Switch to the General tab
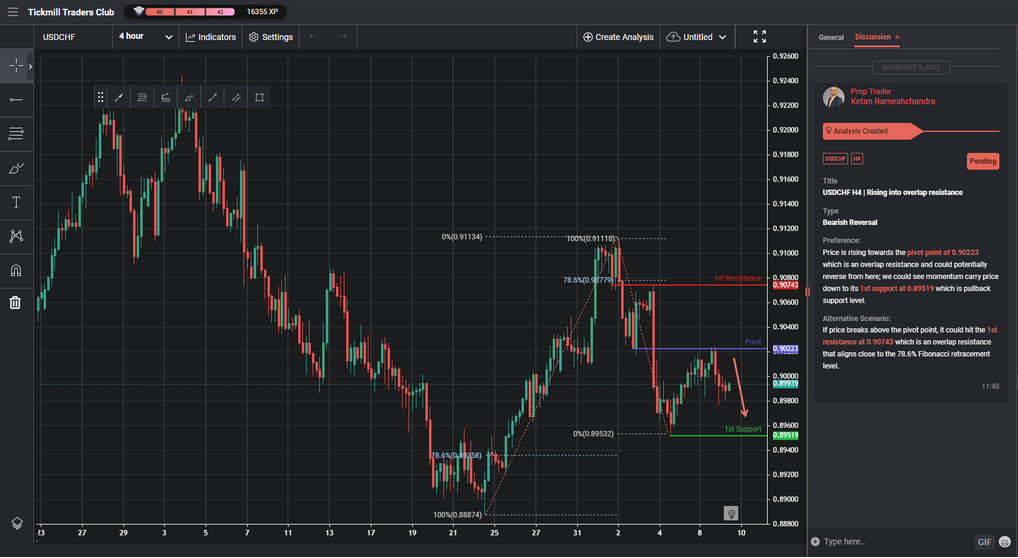The image size is (1018, 558). 830,38
